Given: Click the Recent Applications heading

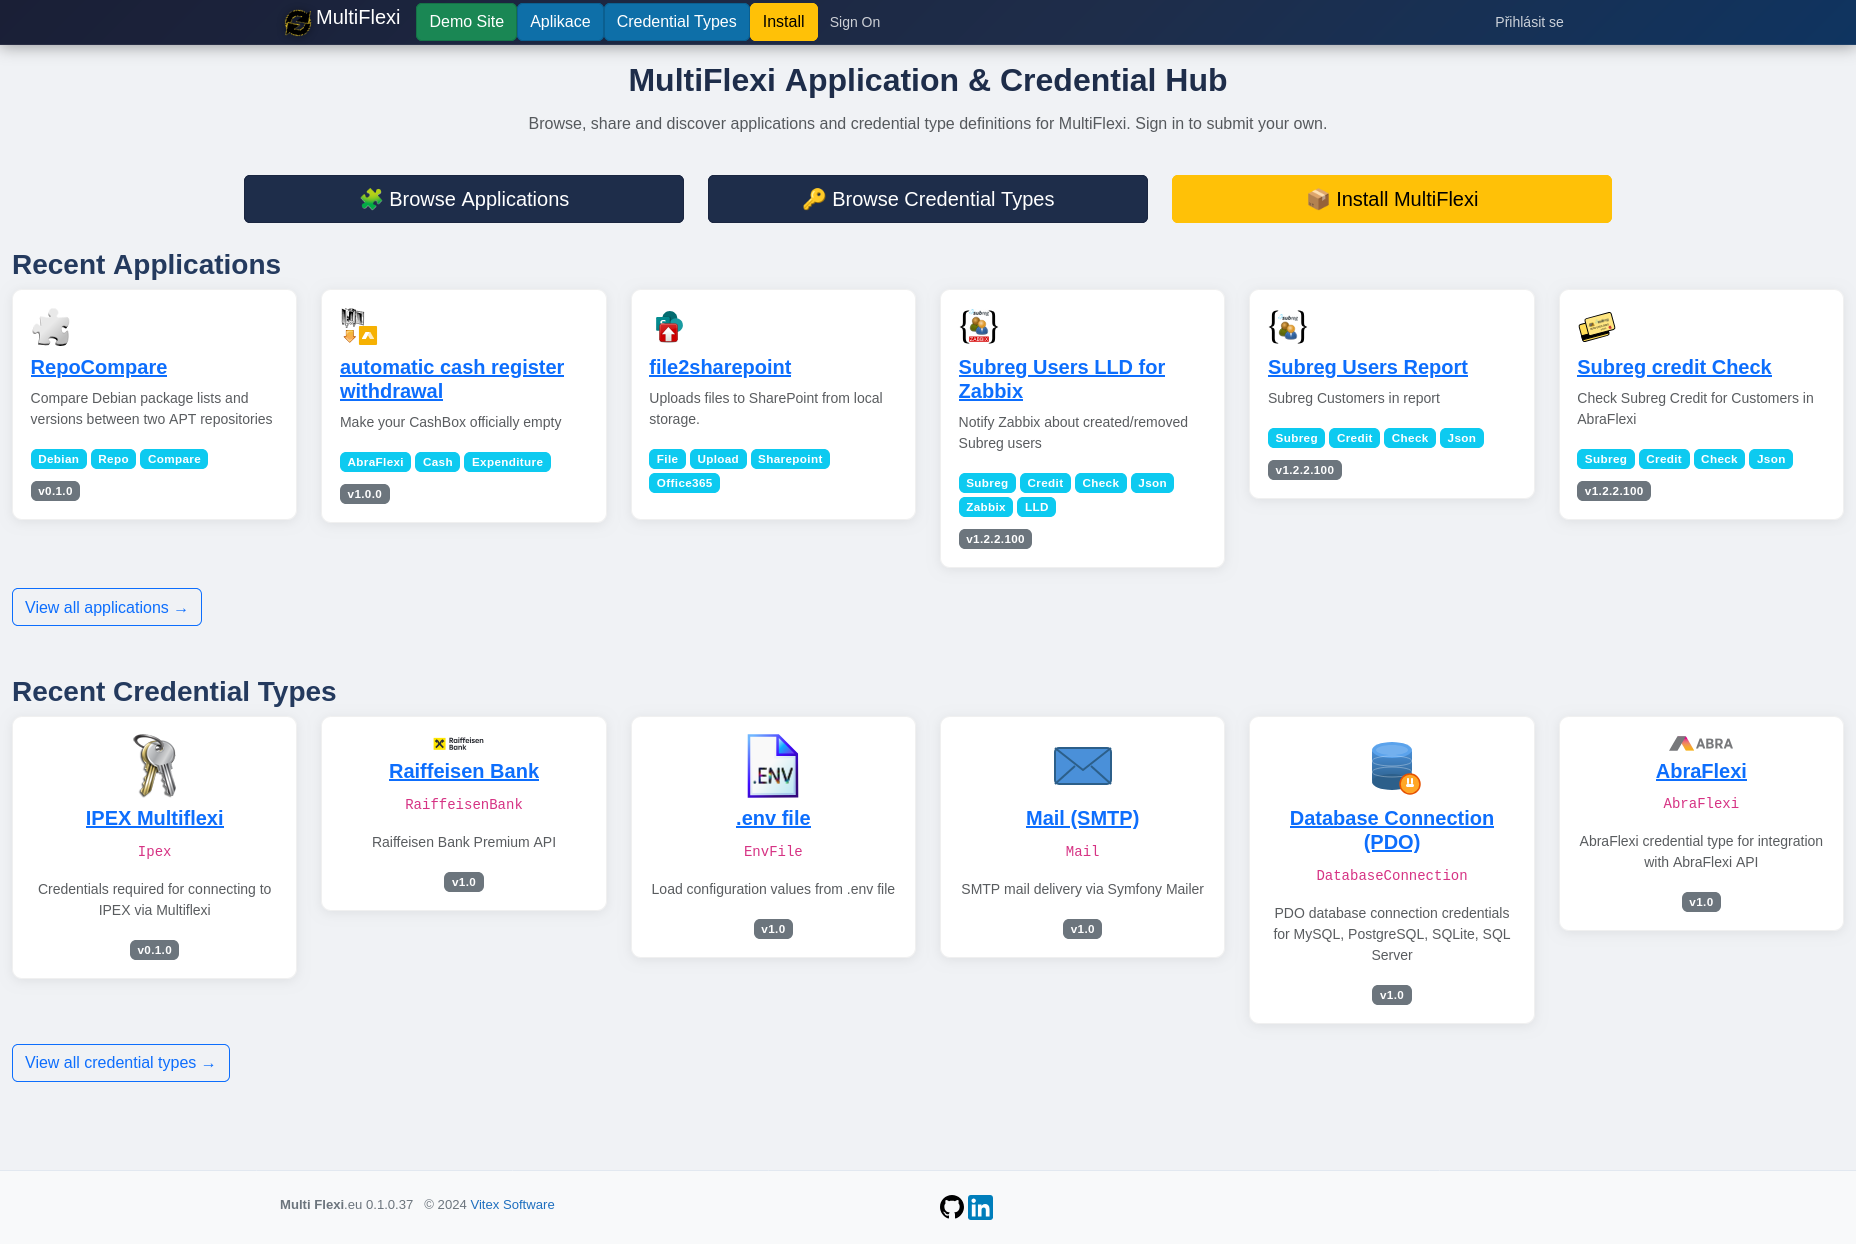Looking at the screenshot, I should pyautogui.click(x=146, y=264).
